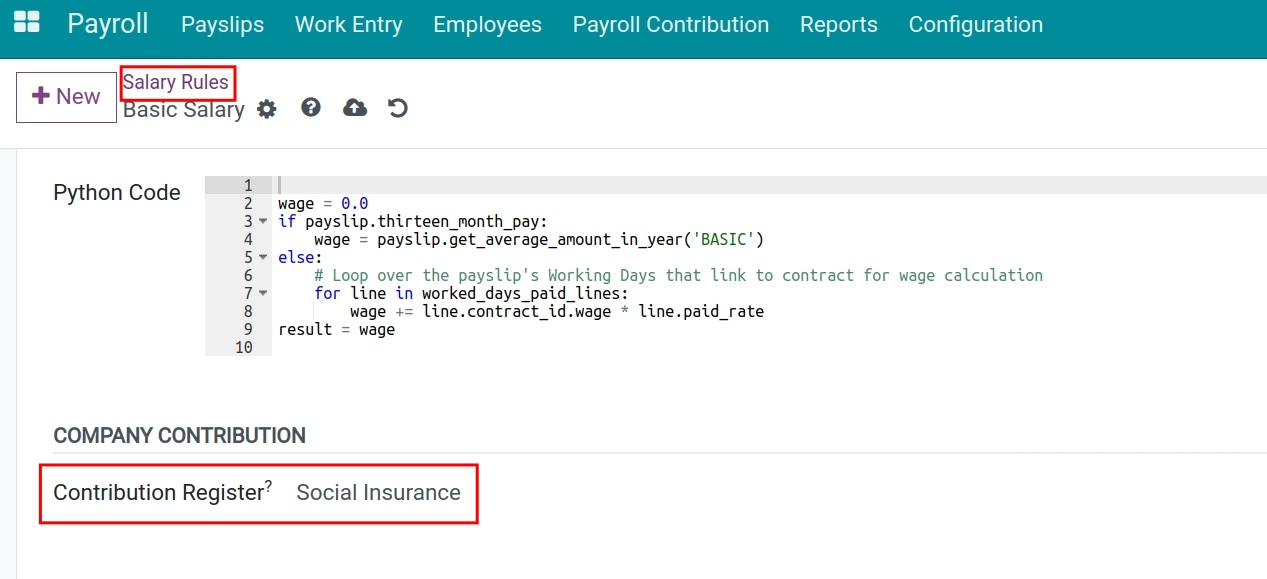The width and height of the screenshot is (1267, 579).
Task: Save manually with the cloud upload icon
Action: [x=355, y=107]
